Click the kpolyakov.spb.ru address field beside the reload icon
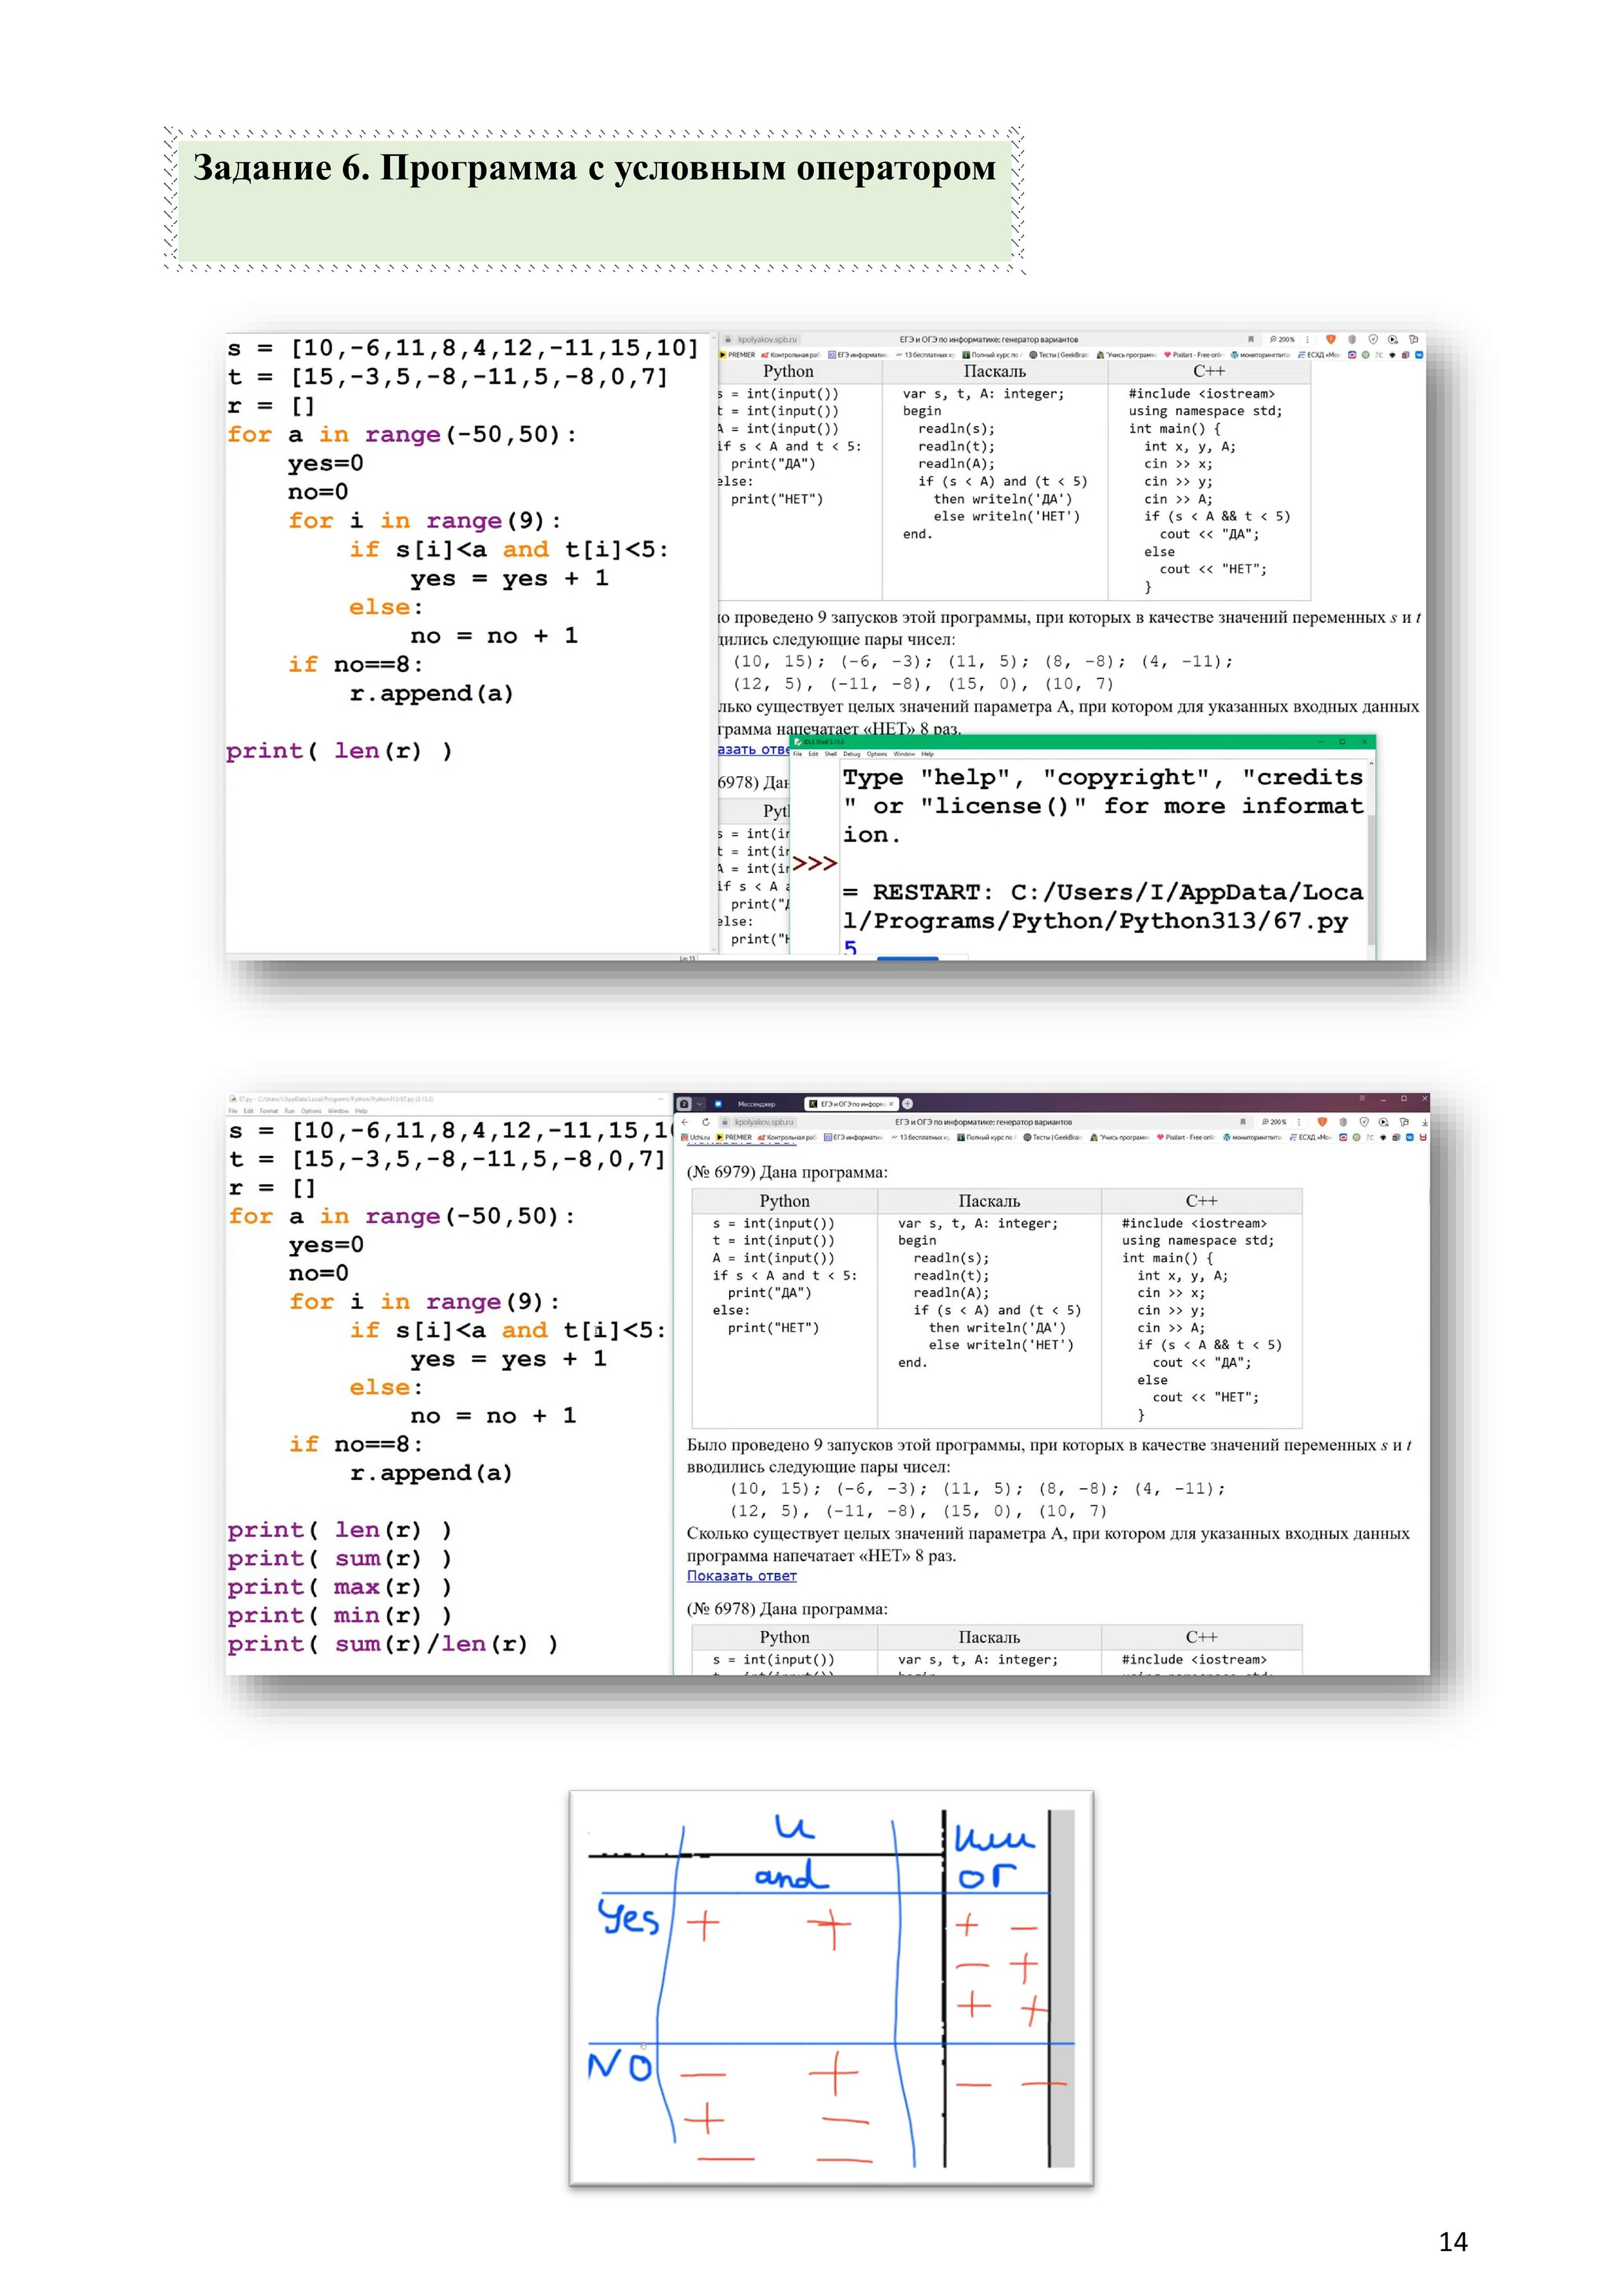Viewport: 1623px width, 2296px height. (x=764, y=1122)
